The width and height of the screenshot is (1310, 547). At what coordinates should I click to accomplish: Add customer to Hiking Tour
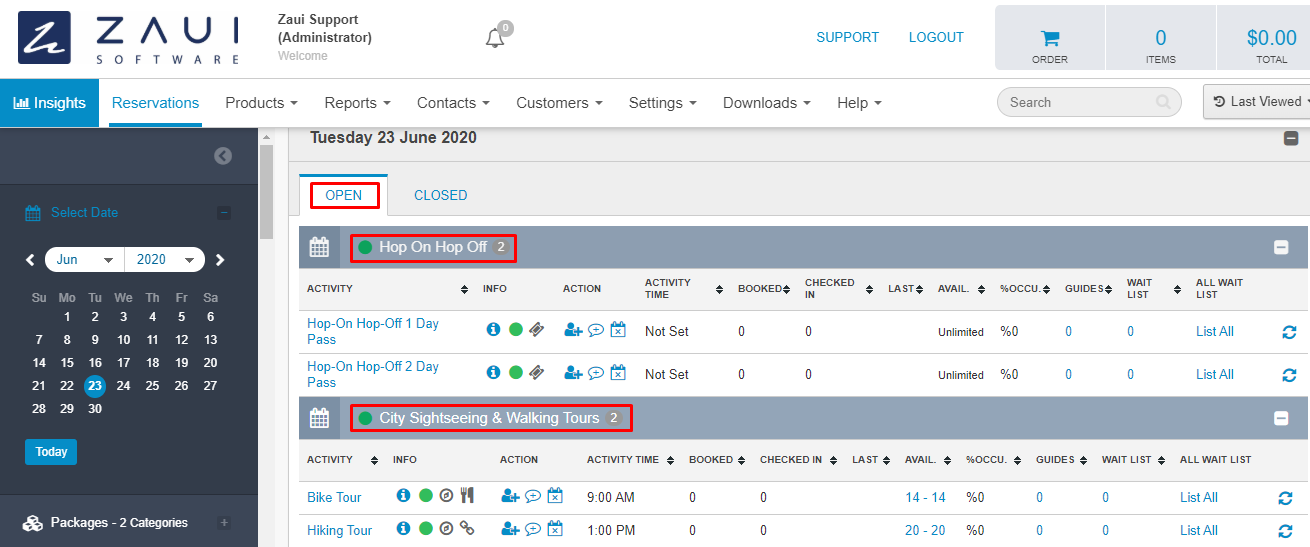[511, 528]
